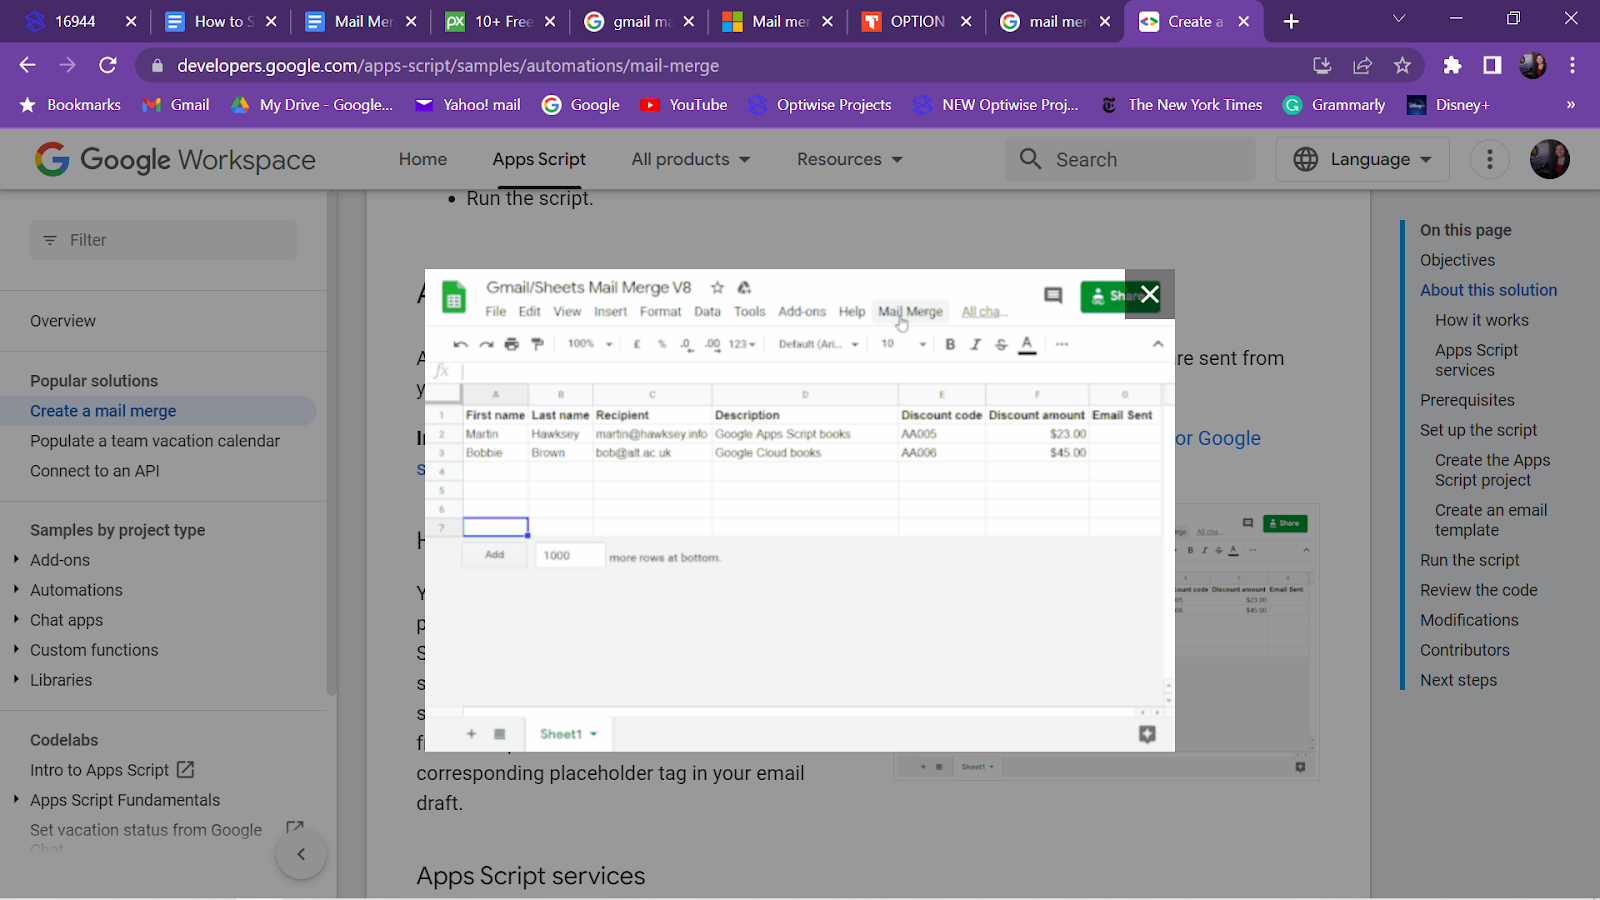Open a new browser tab
The image size is (1600, 900).
pos(1291,21)
